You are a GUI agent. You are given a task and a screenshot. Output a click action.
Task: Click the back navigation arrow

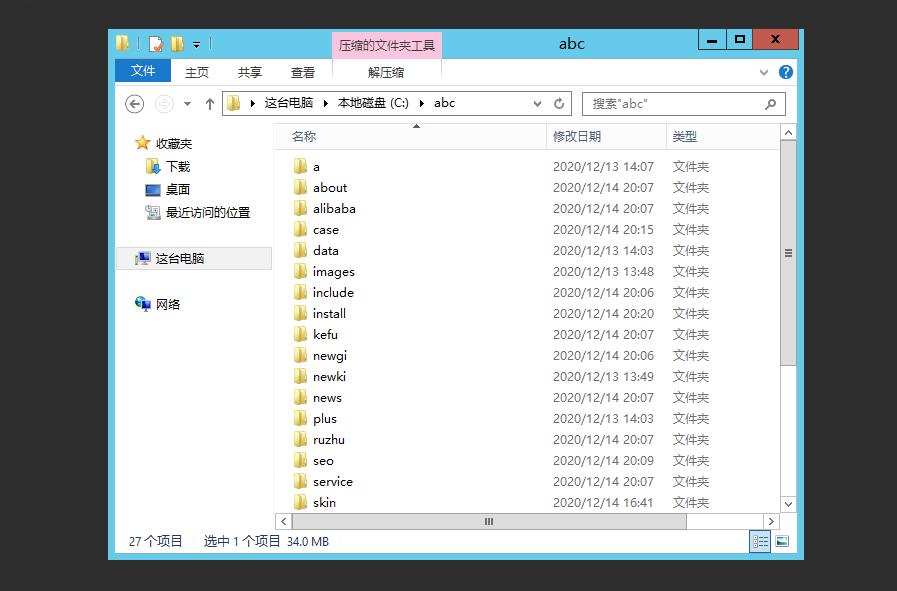tap(133, 103)
